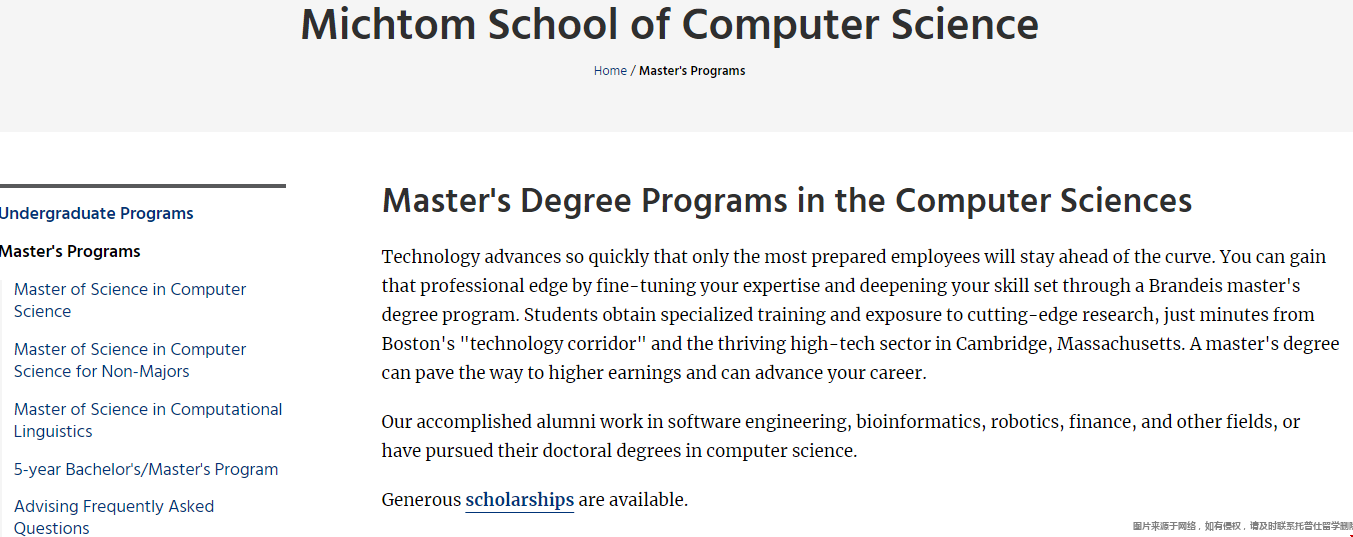
Task: Click the word "Generous" before the scholarships link
Action: coord(421,500)
